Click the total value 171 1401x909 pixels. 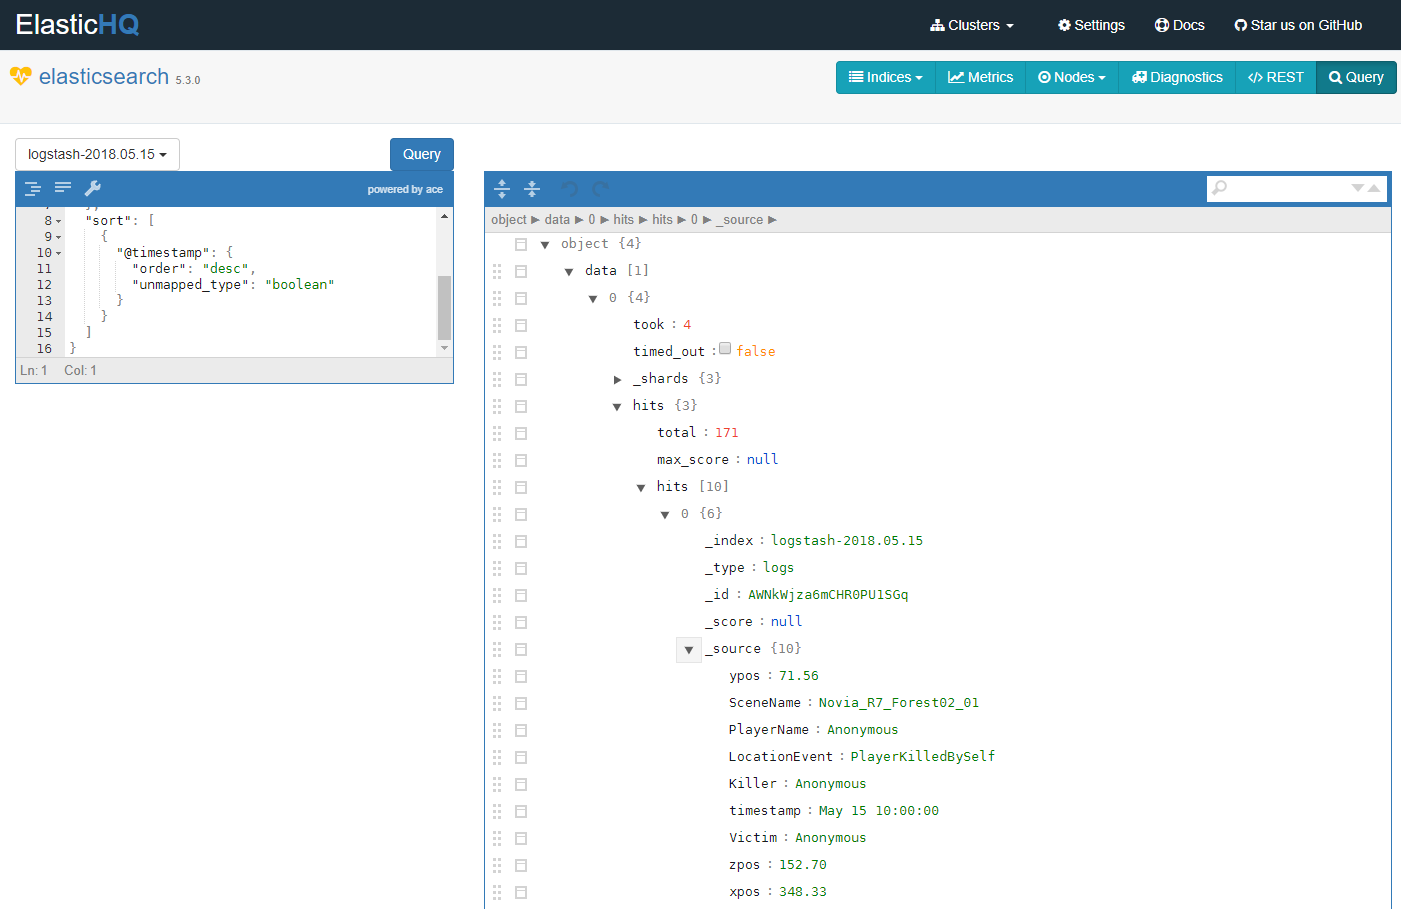click(726, 433)
